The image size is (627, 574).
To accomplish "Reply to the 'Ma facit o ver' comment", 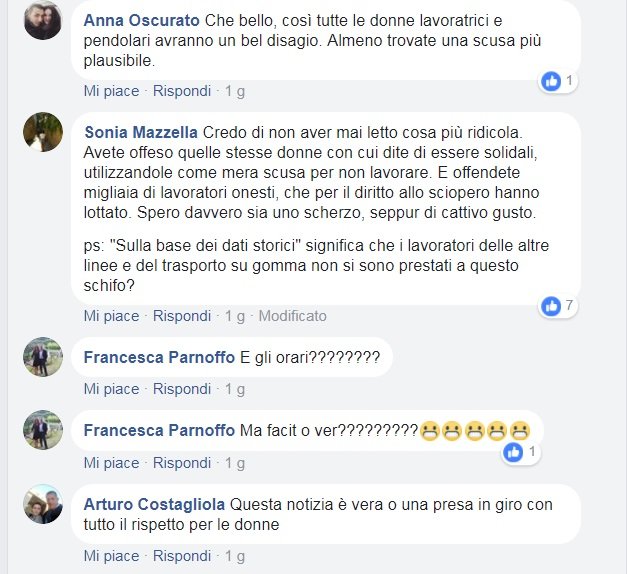I will 182,463.
